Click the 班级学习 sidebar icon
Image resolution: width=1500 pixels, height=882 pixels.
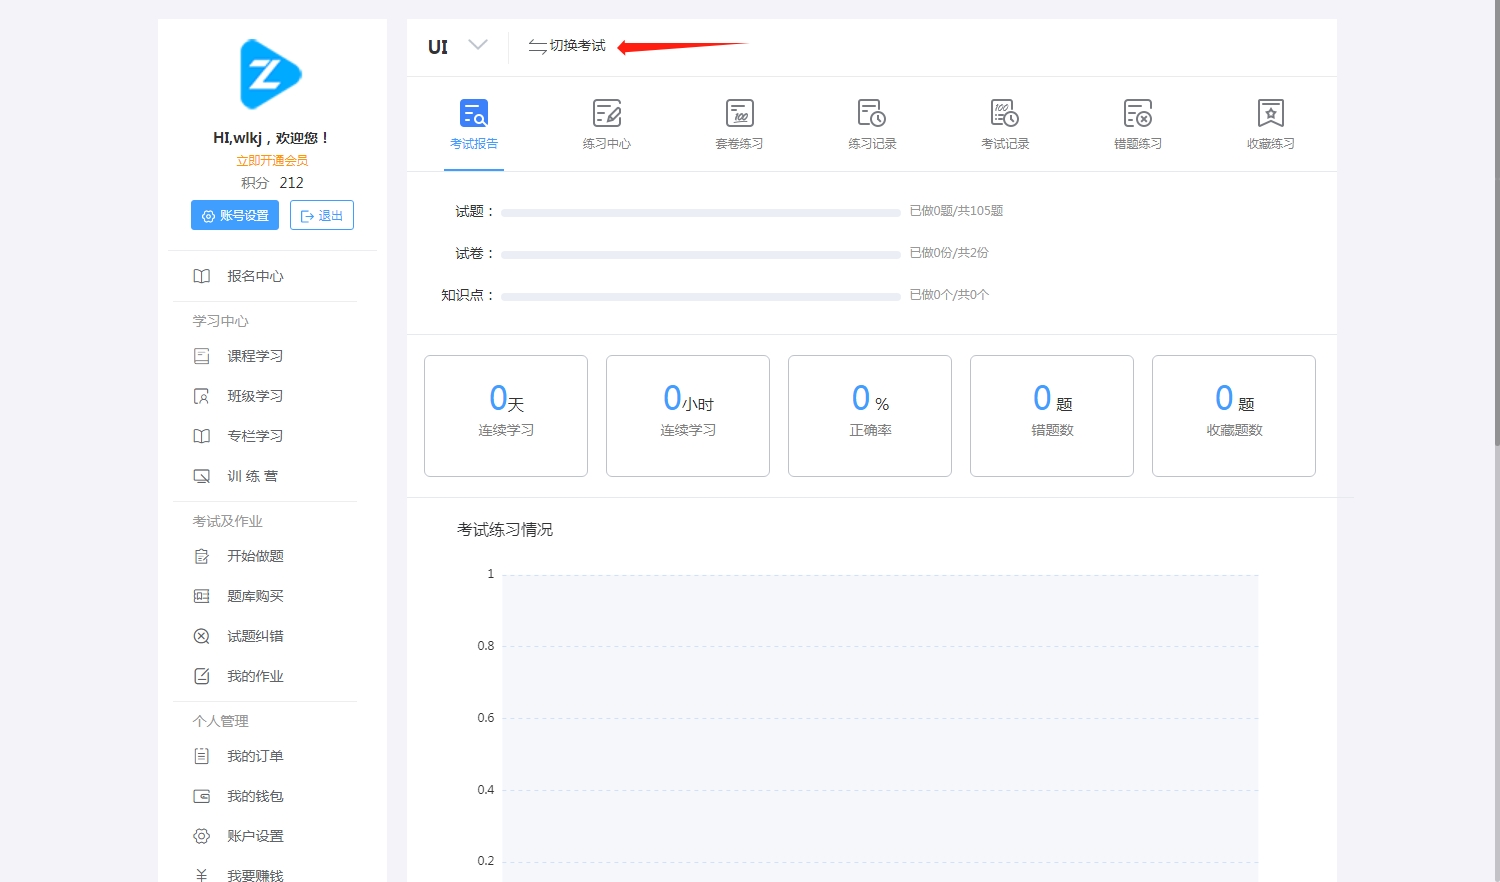click(202, 396)
